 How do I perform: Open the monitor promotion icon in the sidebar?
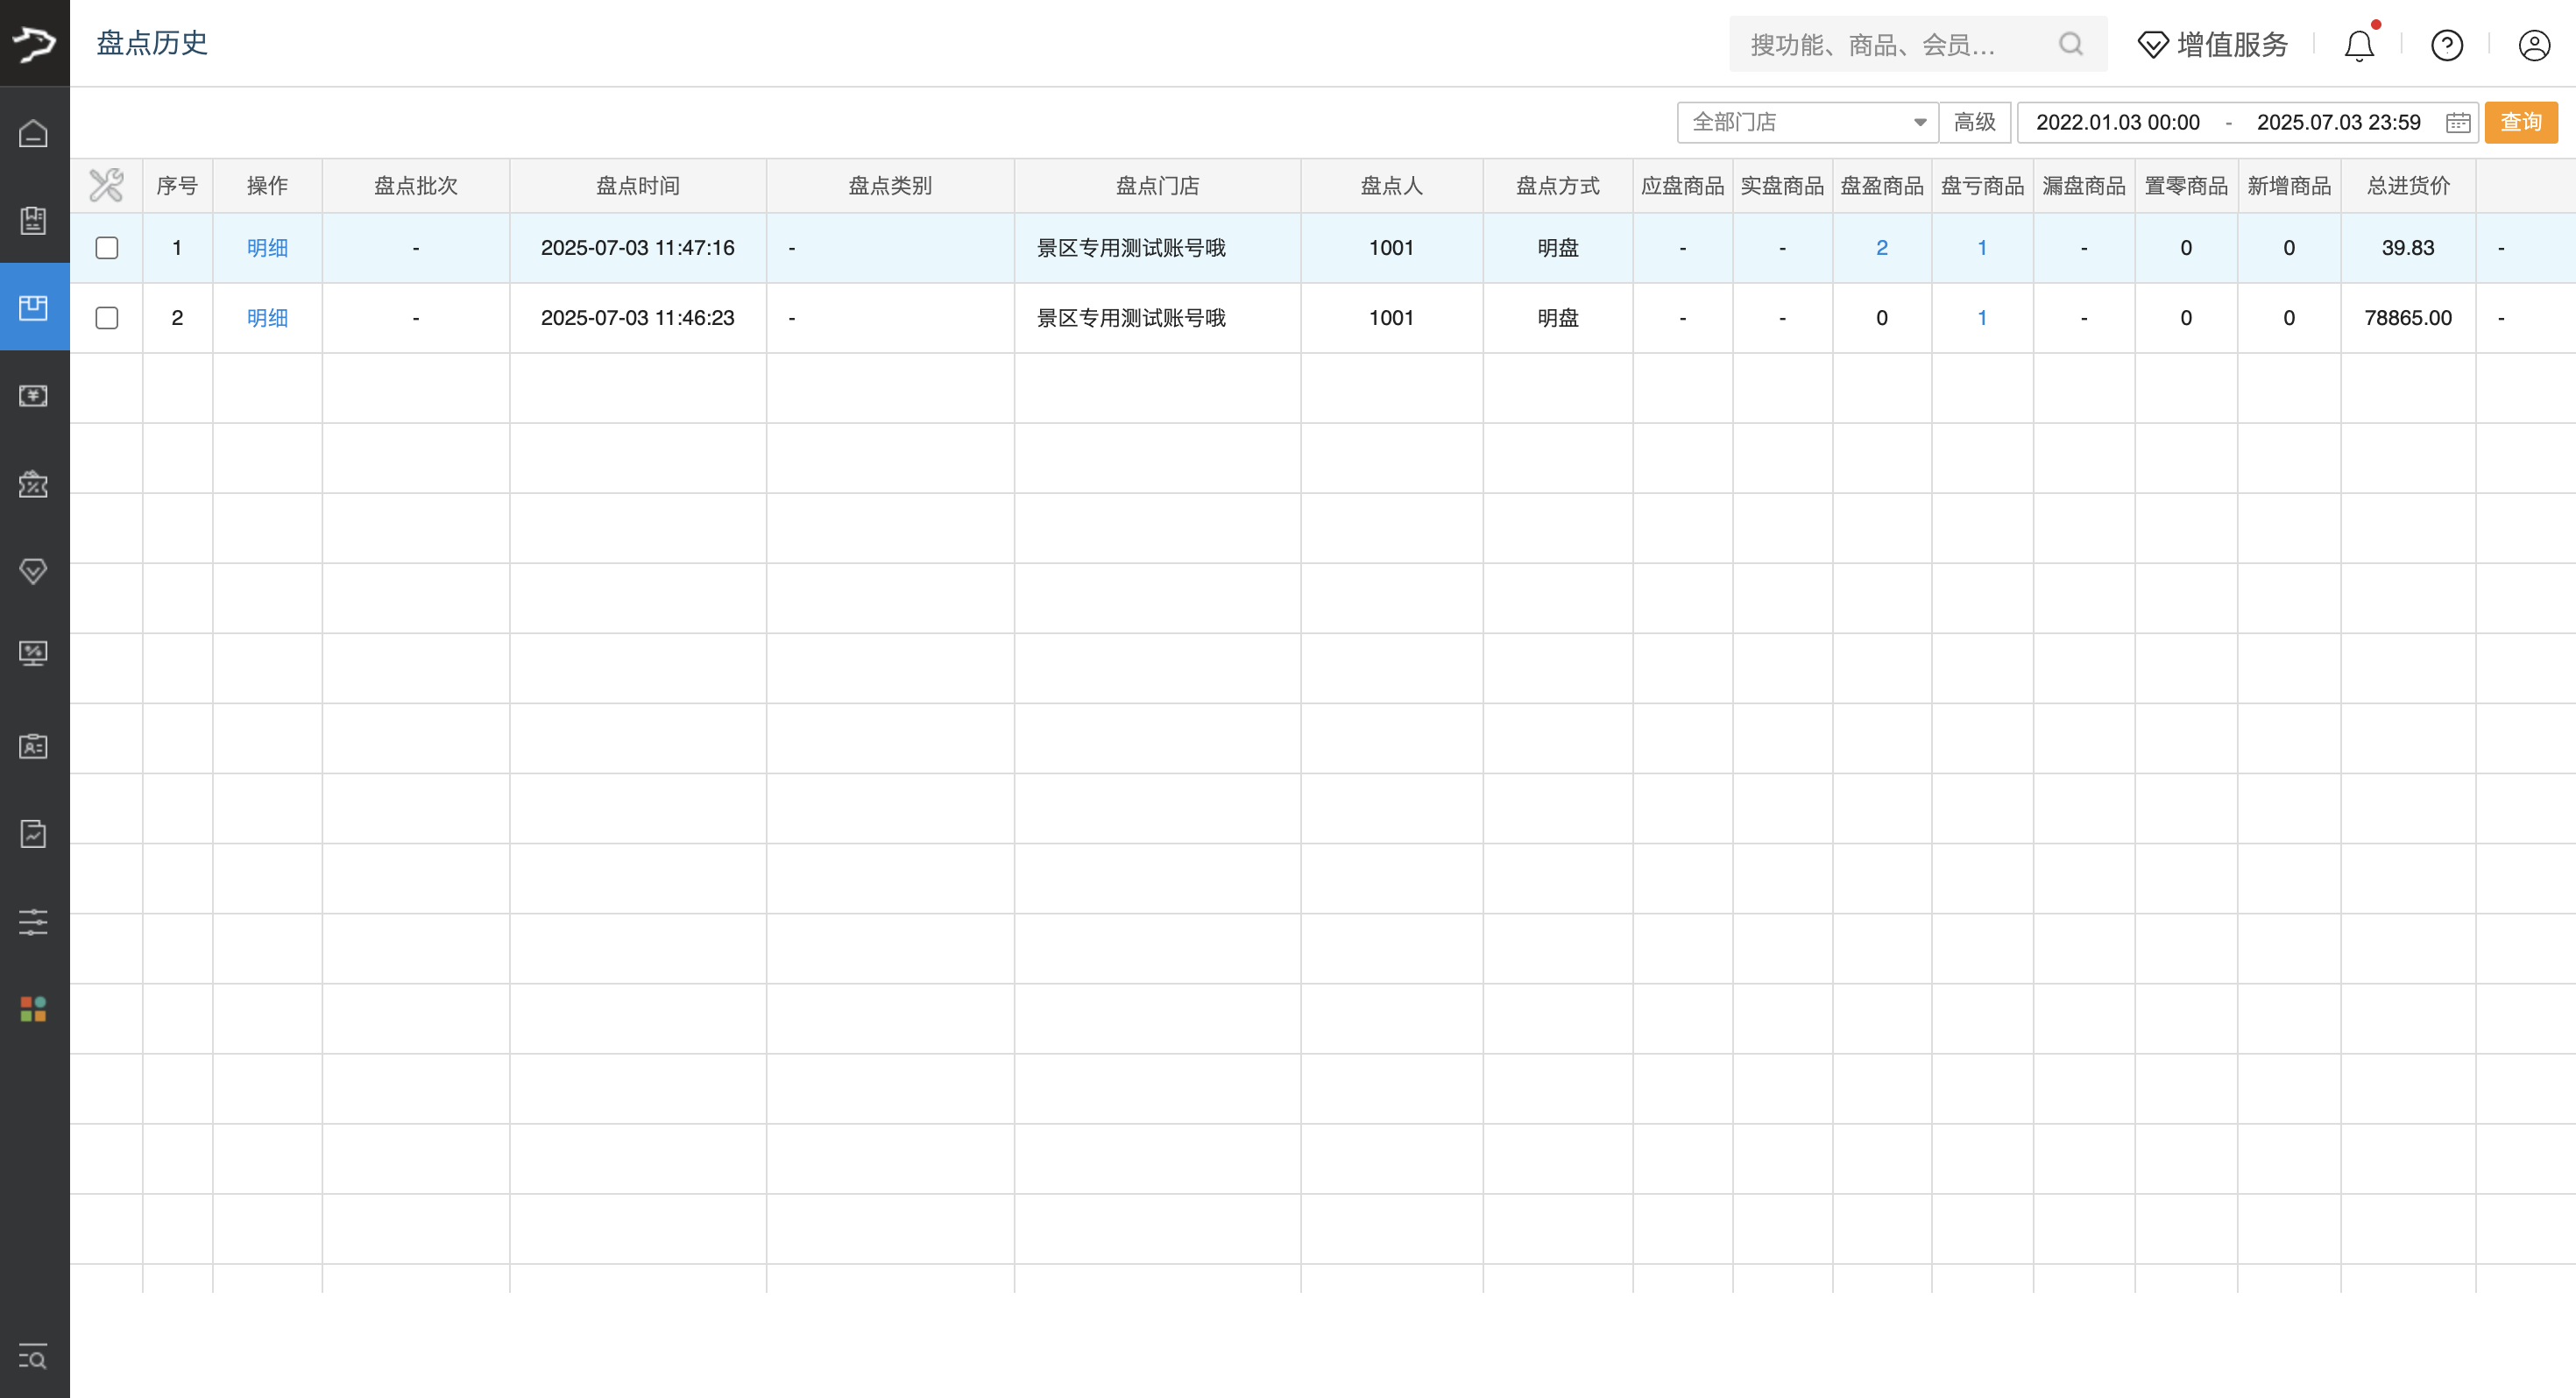[x=34, y=654]
